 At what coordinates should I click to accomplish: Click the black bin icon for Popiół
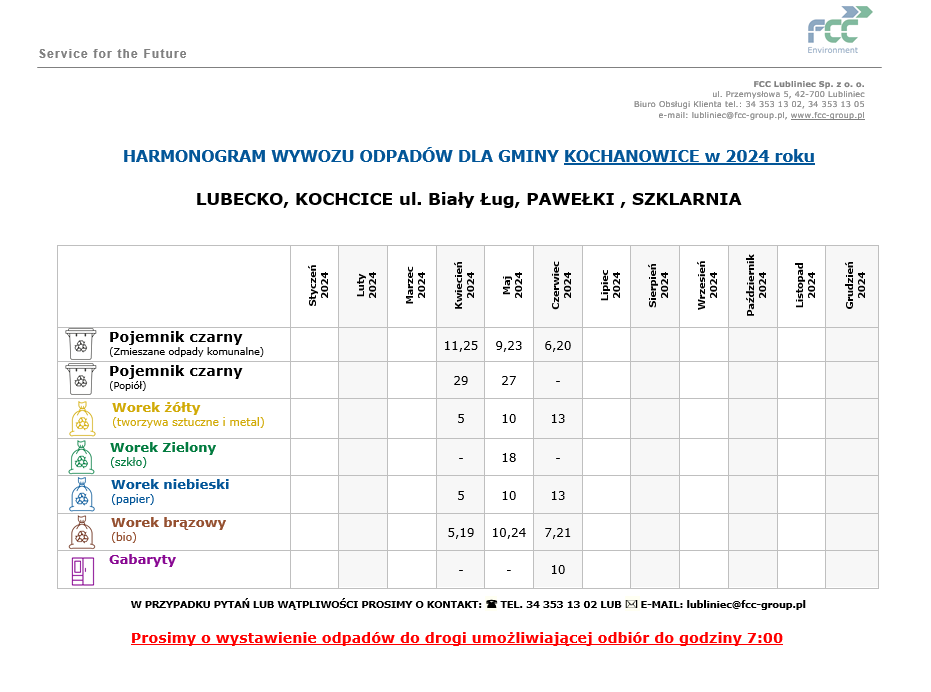[x=81, y=380]
